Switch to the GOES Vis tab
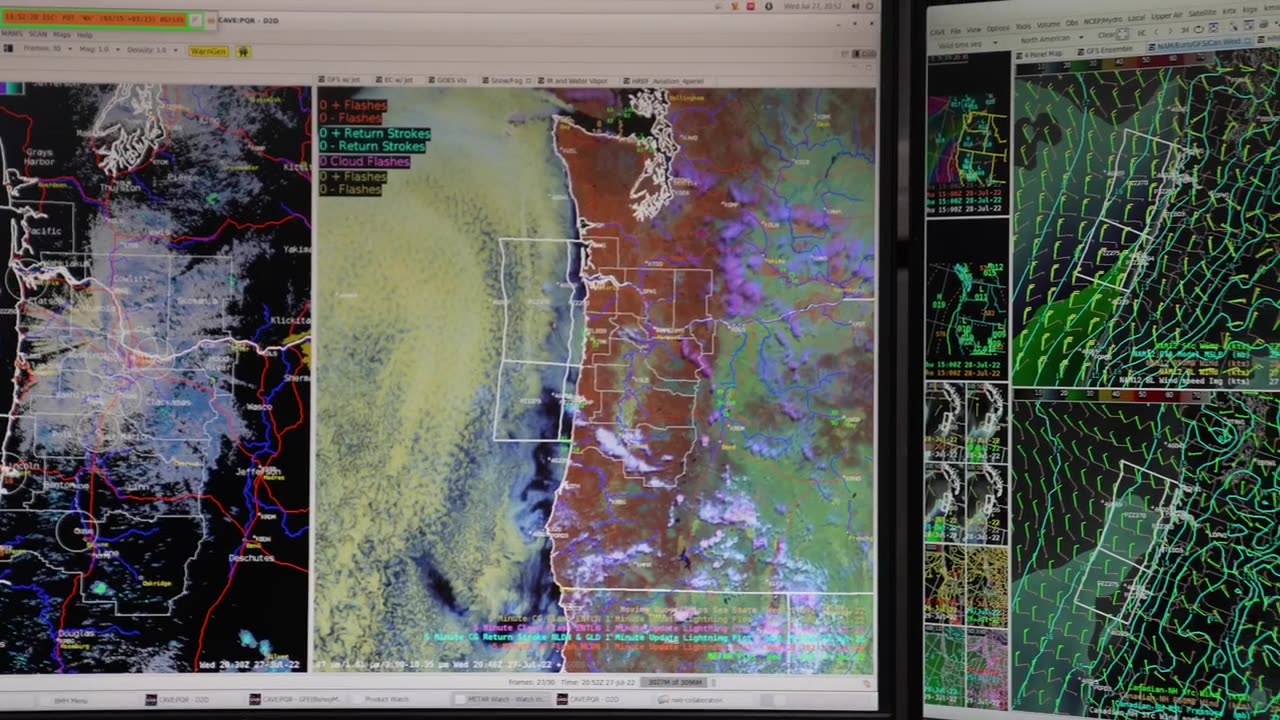 tap(449, 80)
